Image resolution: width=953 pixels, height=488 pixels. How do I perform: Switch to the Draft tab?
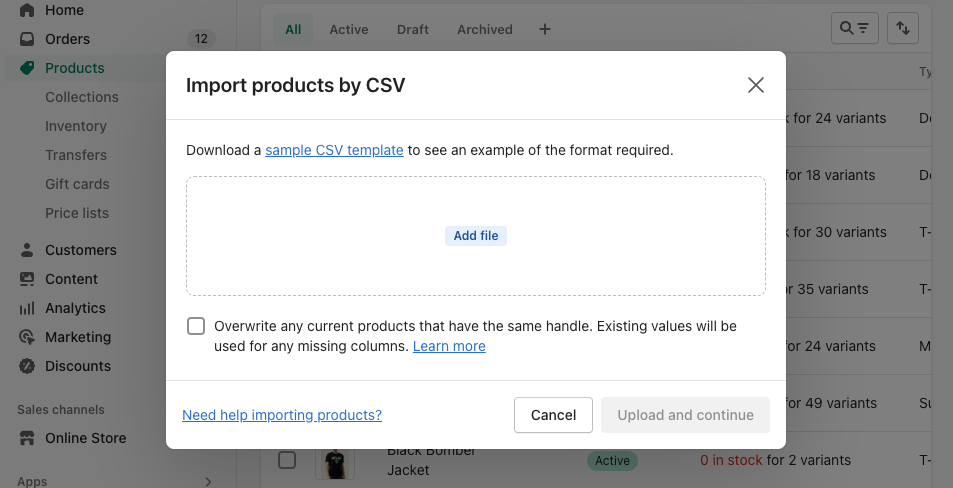(413, 29)
